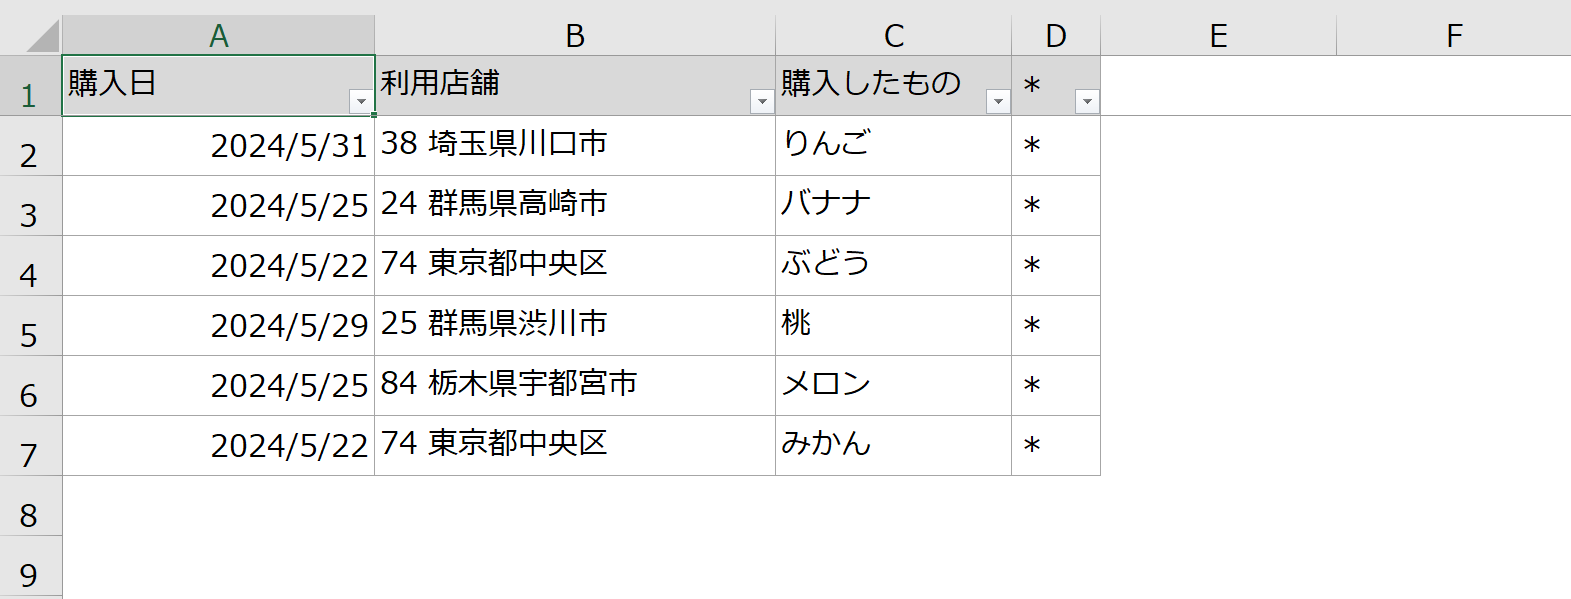Select row 8 header
This screenshot has width=1571, height=599.
tap(30, 506)
